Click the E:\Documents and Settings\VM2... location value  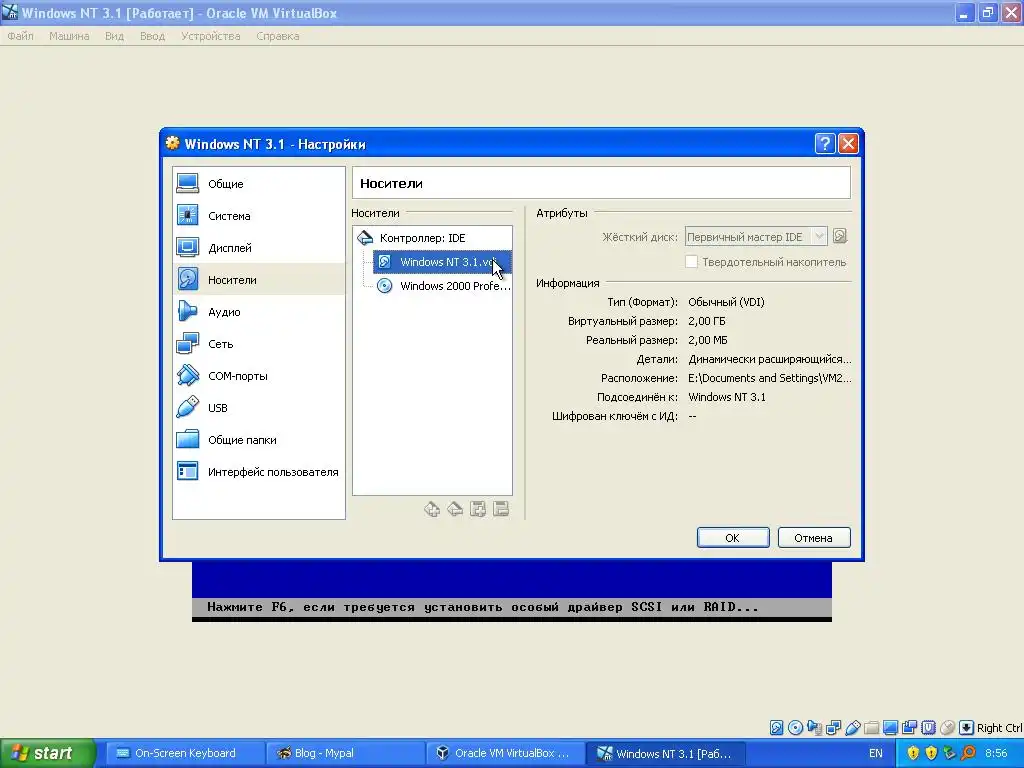tap(769, 378)
